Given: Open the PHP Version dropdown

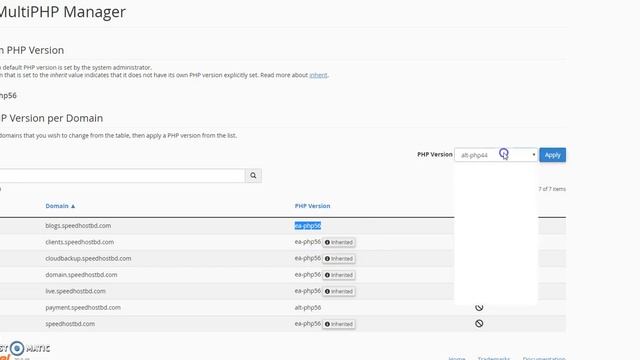Looking at the screenshot, I should point(496,155).
